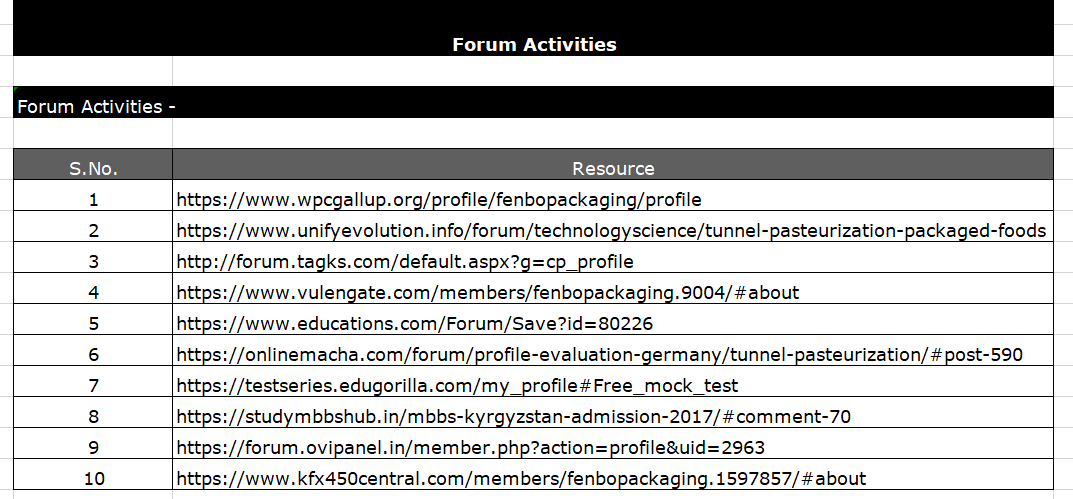Select the 'Forum Activities -' black row
Screen dimensions: 1073x499
point(534,103)
